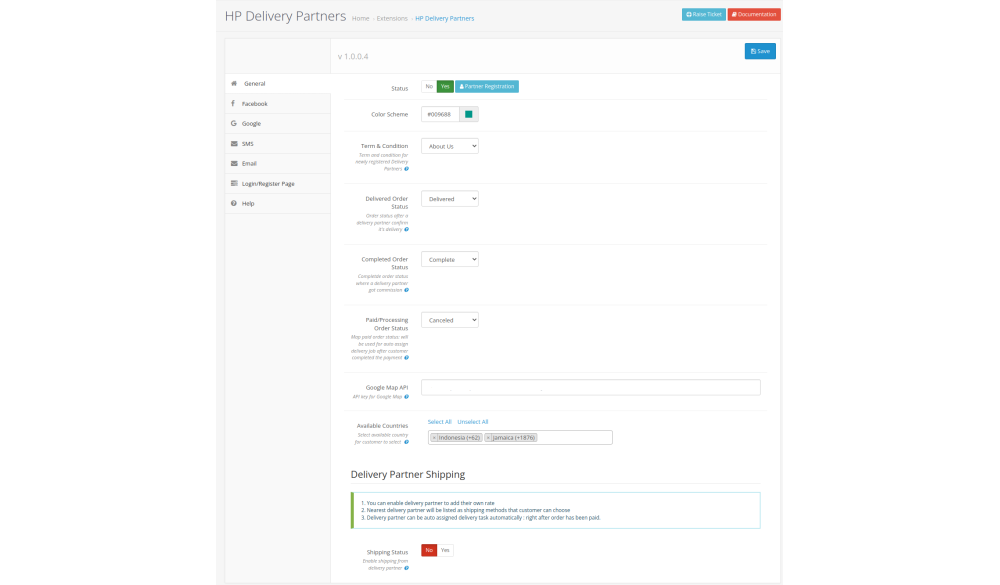Click the Google Map API help icon

pos(406,397)
